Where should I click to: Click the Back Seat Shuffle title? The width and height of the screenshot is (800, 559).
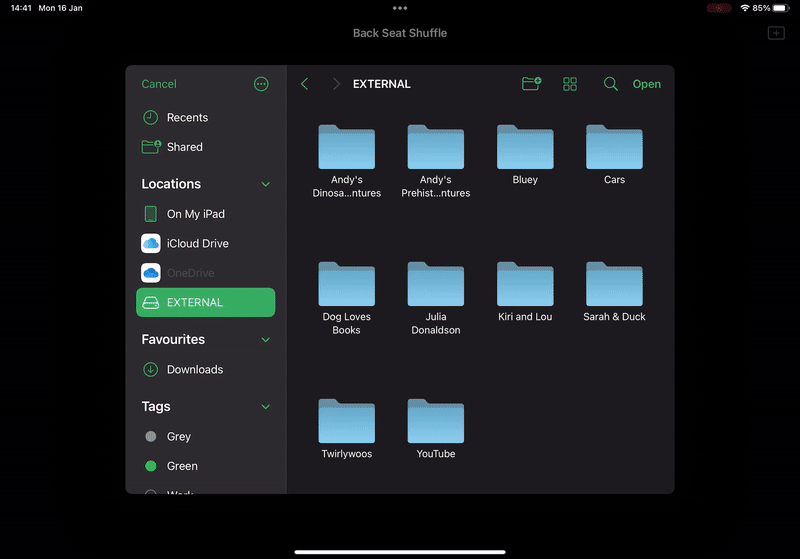400,33
